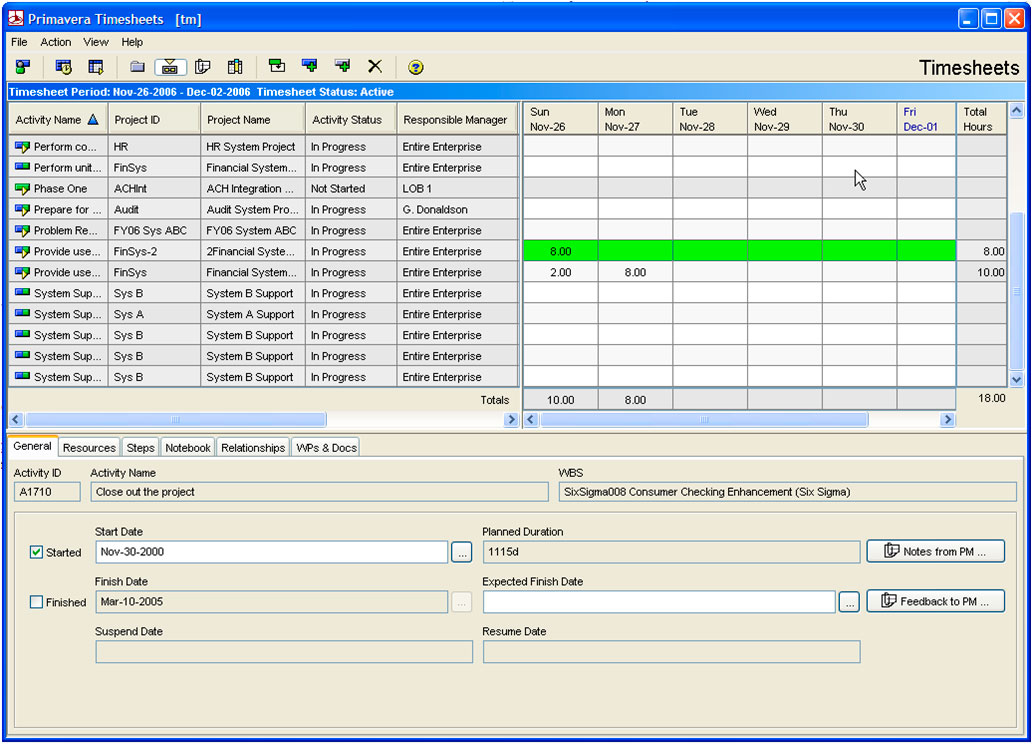
Task: Sort by Activity Name column header
Action: click(x=58, y=120)
